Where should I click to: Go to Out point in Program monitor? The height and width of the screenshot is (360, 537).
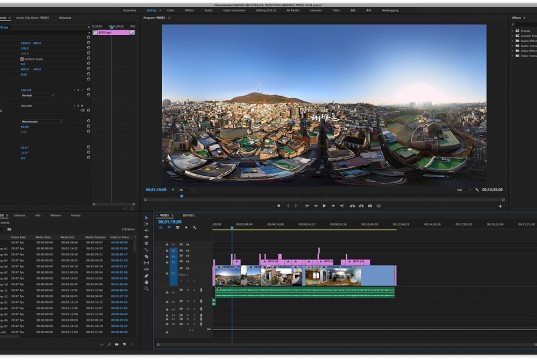(x=342, y=206)
